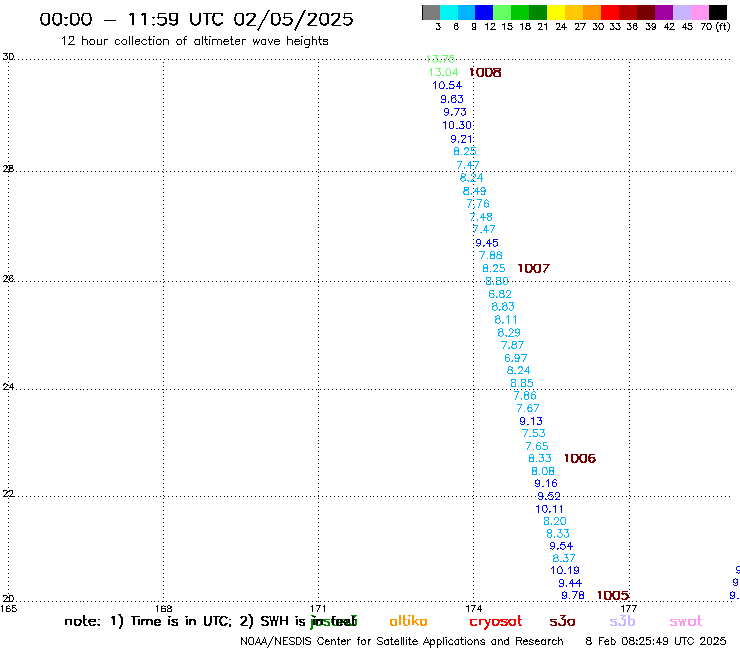The image size is (740, 650).
Task: Click the wave height value '7.53'
Action: click(x=533, y=433)
